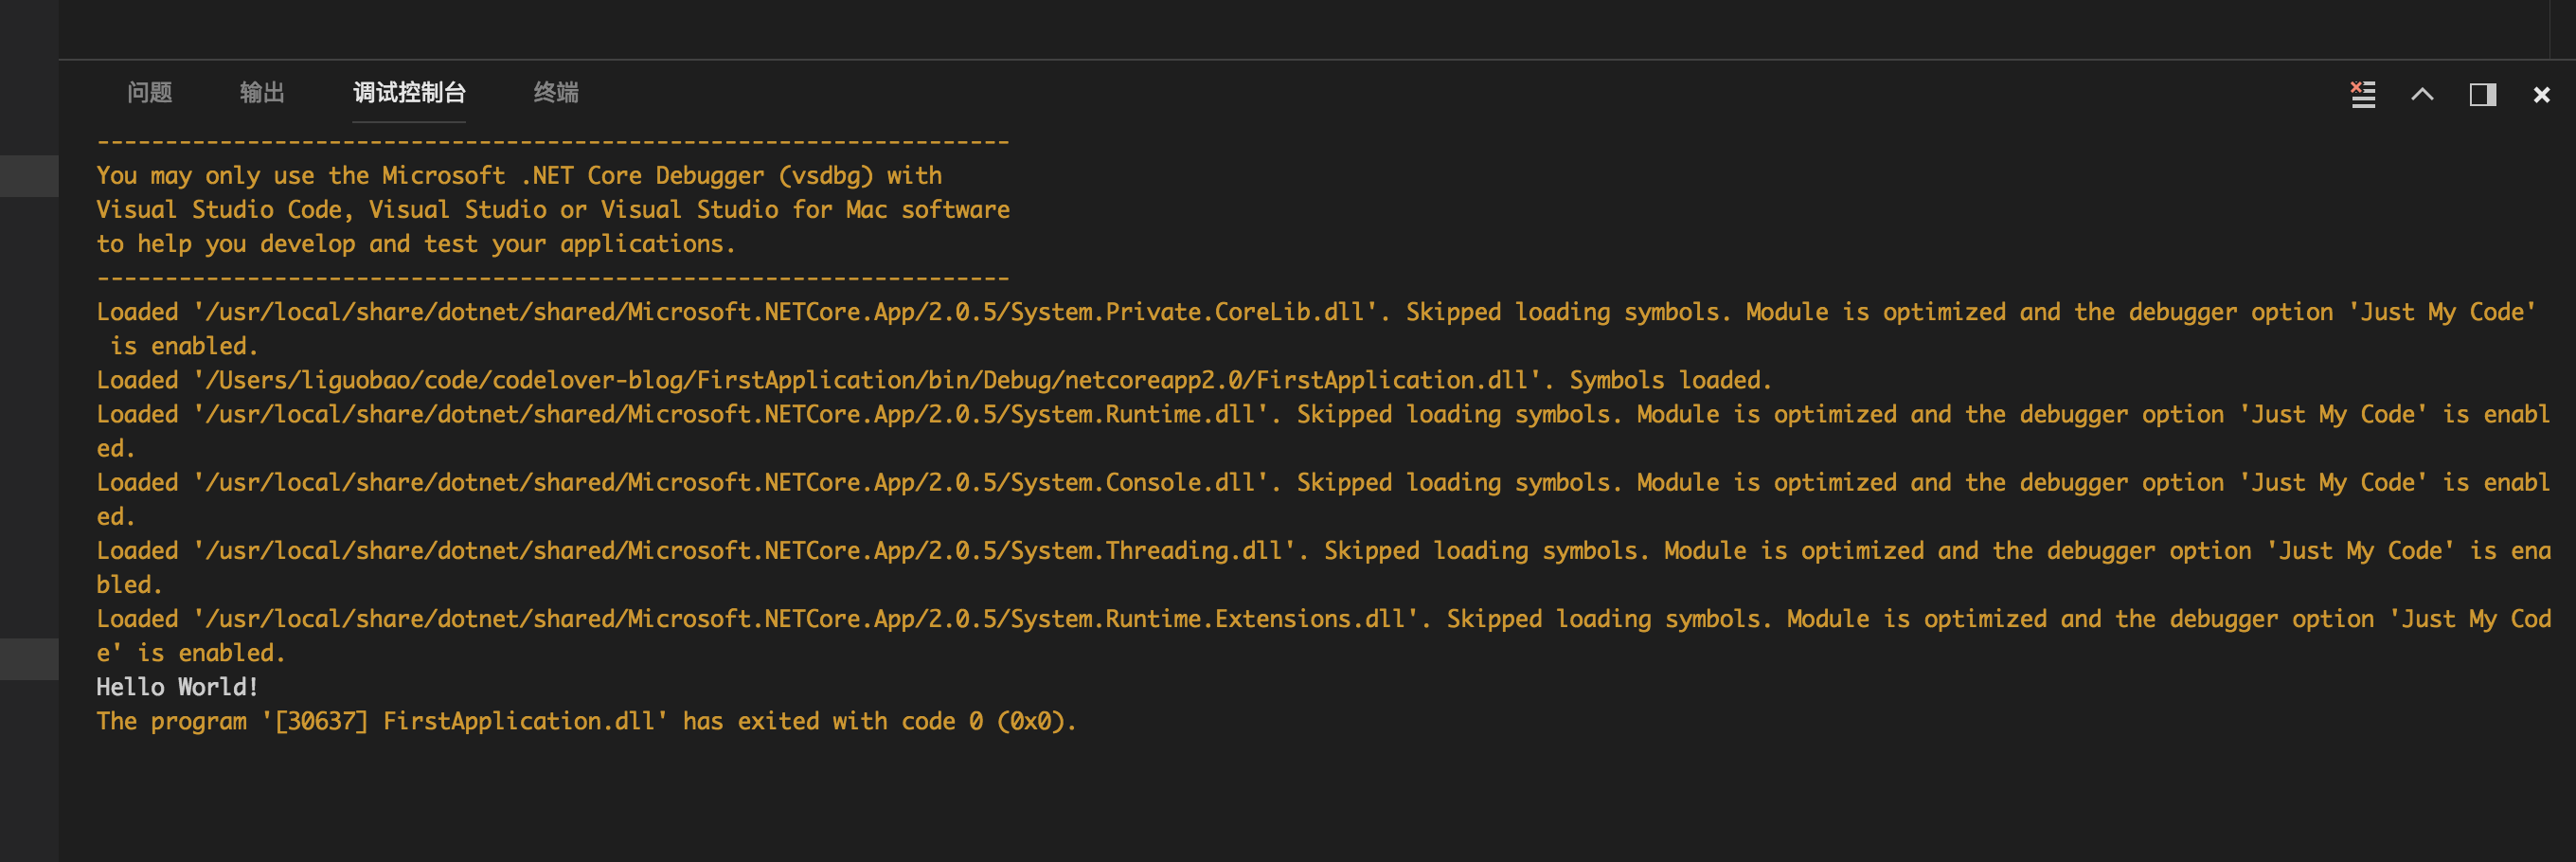Screen dimensions: 2576x862
Task: Switch to the 输出 (Output) tab
Action: pyautogui.click(x=262, y=93)
